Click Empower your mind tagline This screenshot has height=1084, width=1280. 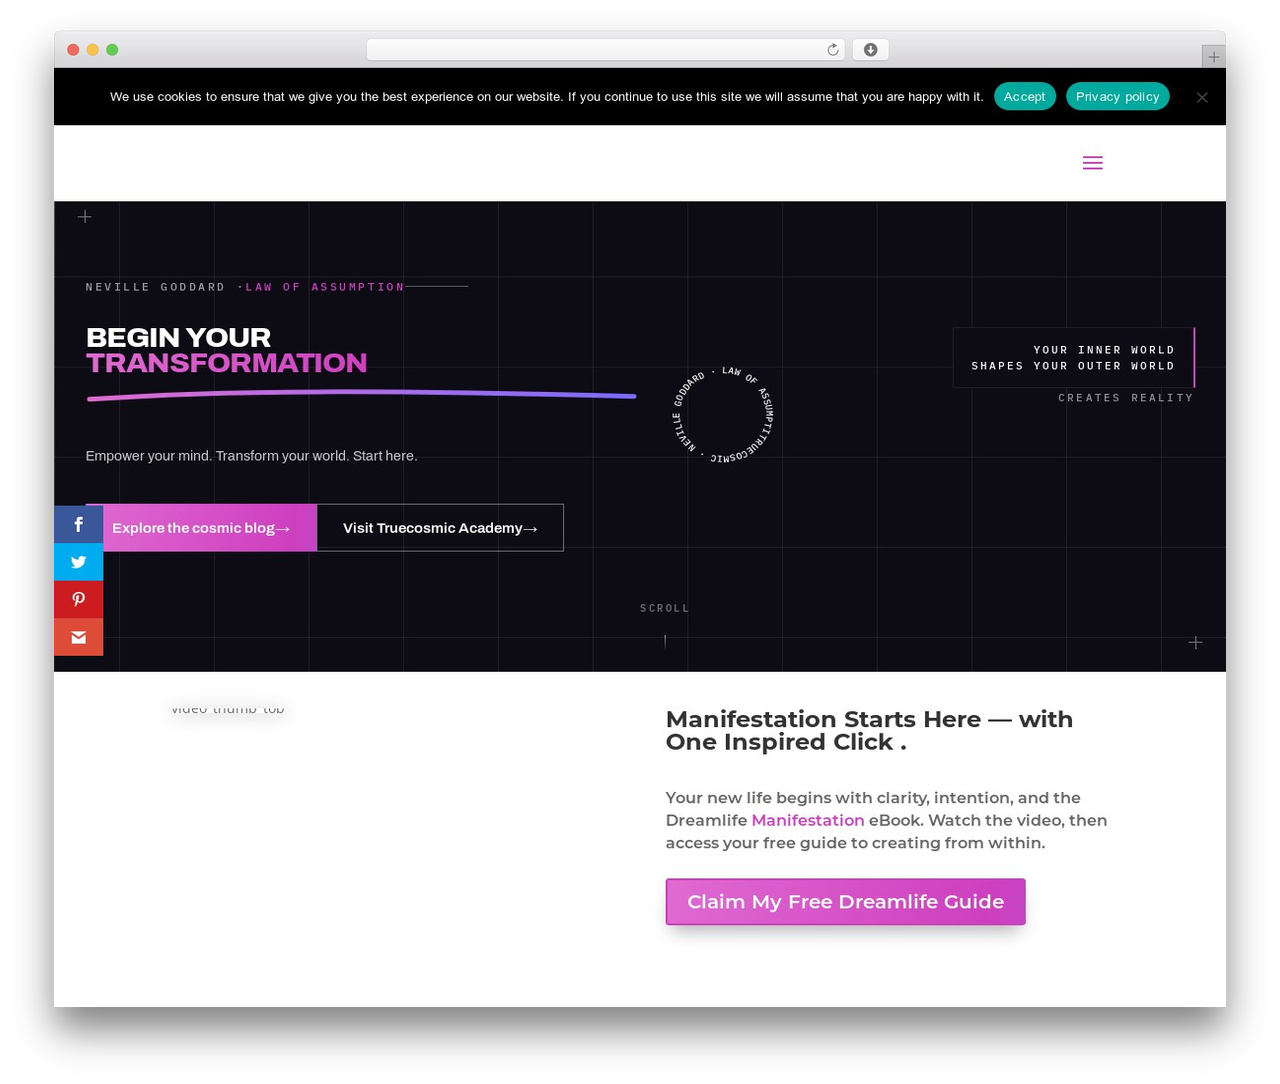coord(251,456)
